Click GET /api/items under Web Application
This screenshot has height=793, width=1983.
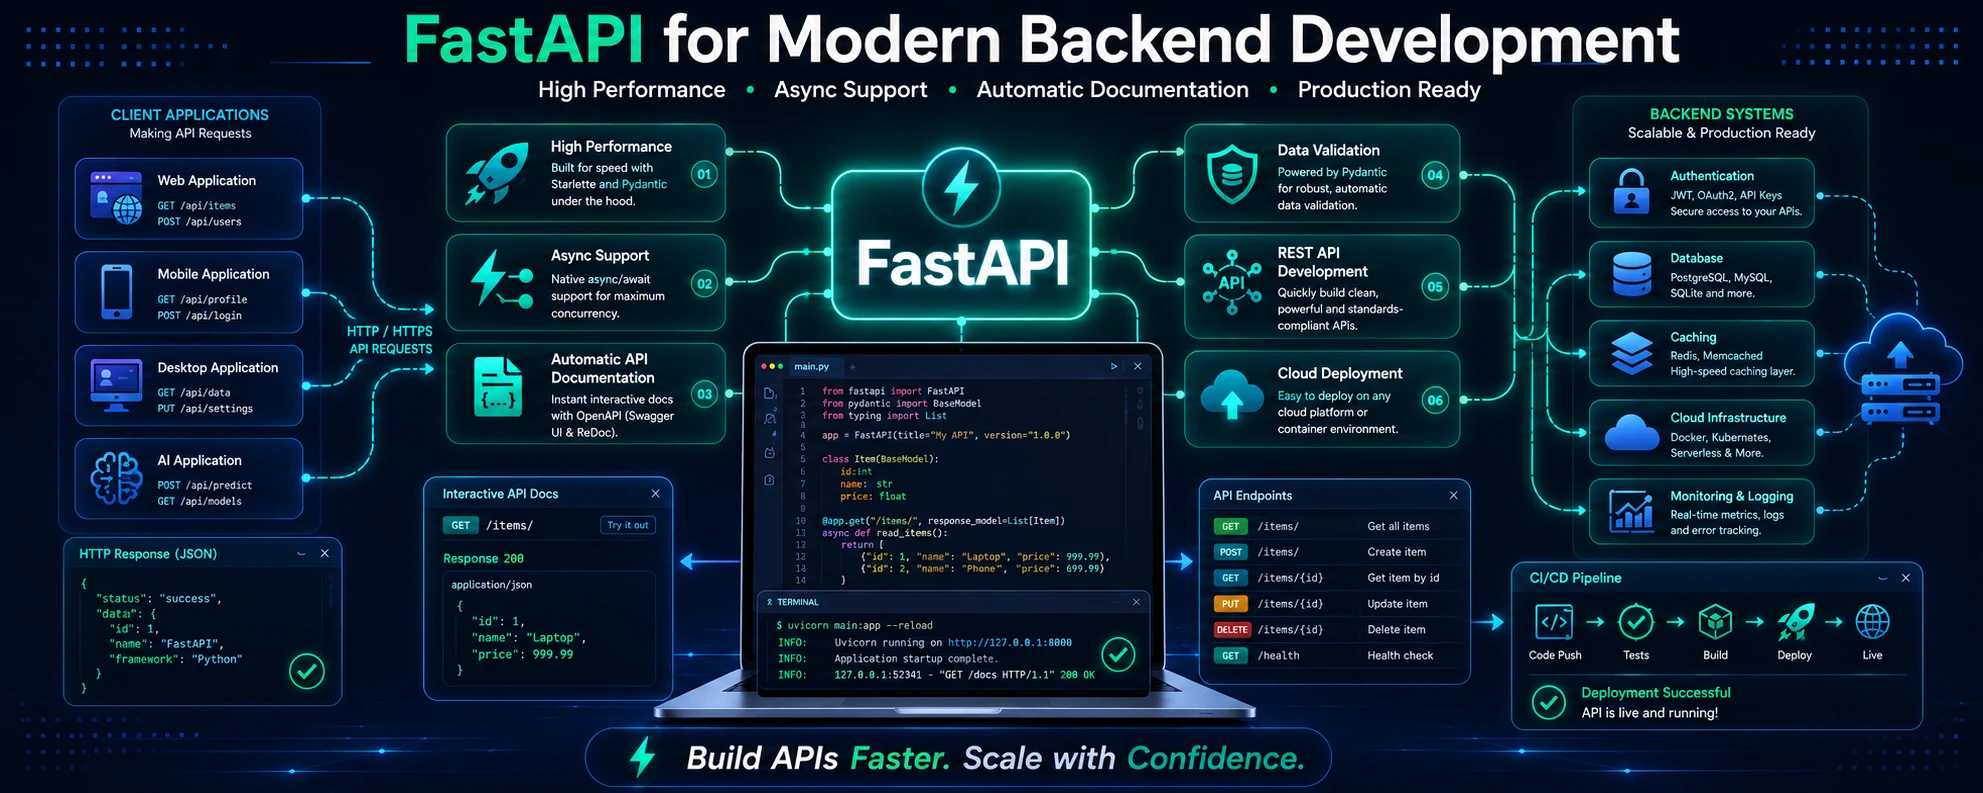pyautogui.click(x=197, y=206)
